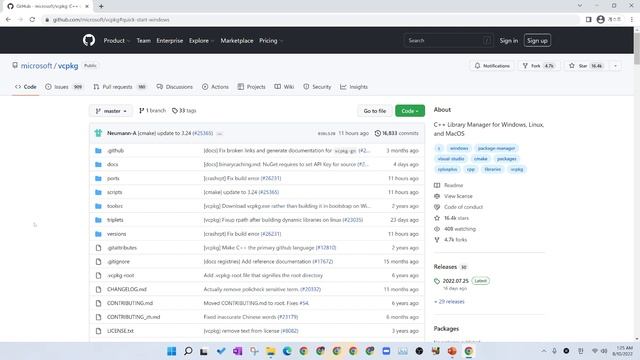Viewport: 640px width, 360px height.
Task: Open File Explorer from the taskbar
Action: 271,351
